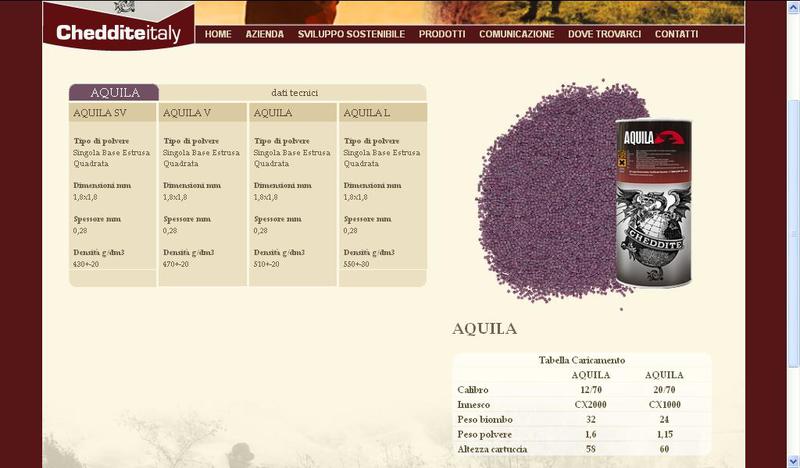The height and width of the screenshot is (468, 800).
Task: Click the vertical scrollbar thumb
Action: (x=793, y=233)
